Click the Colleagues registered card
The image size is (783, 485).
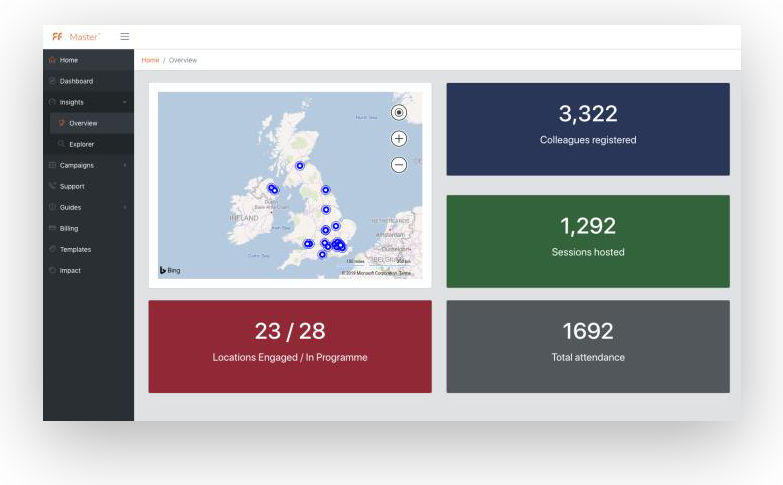(588, 129)
